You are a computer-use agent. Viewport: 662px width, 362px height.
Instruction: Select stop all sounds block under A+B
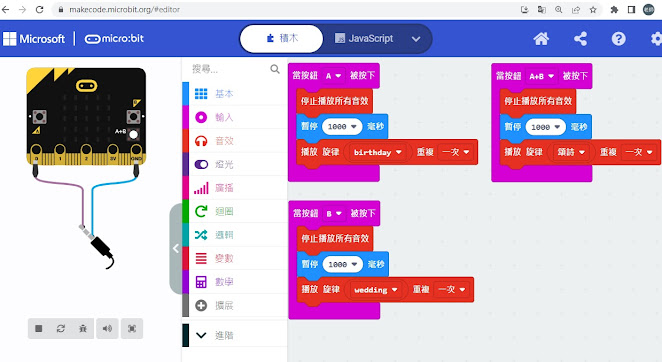[538, 101]
